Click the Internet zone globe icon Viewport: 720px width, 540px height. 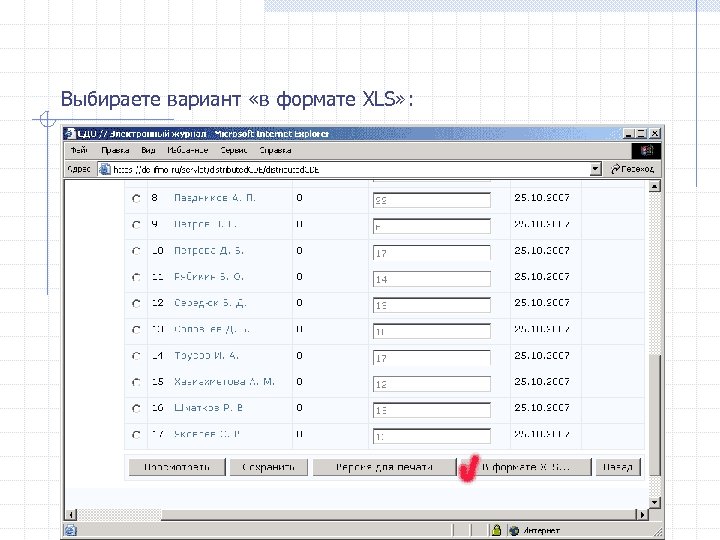click(514, 530)
